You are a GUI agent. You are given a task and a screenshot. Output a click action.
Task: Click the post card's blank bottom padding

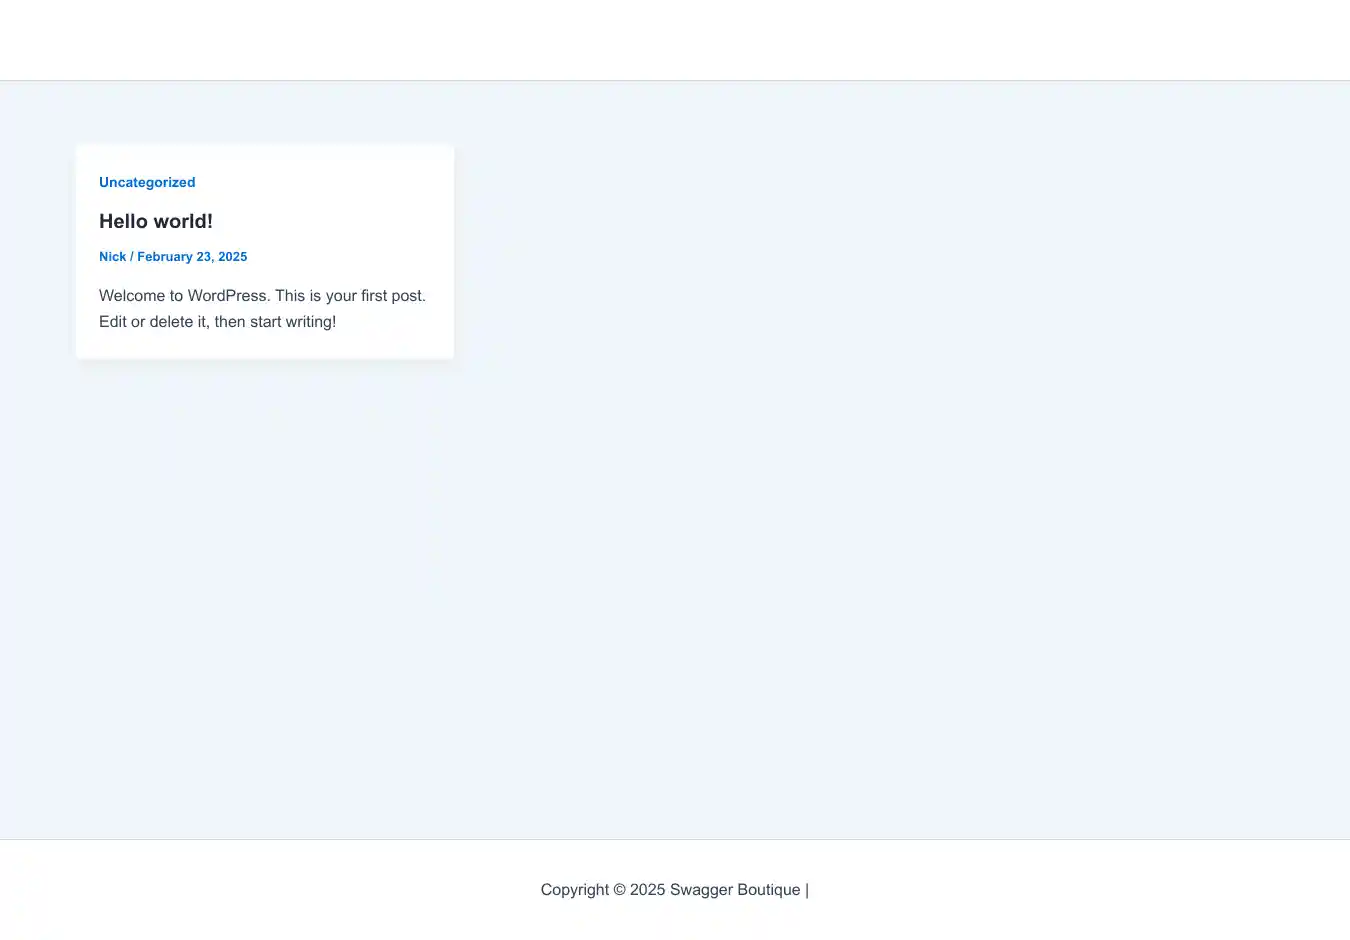(265, 346)
